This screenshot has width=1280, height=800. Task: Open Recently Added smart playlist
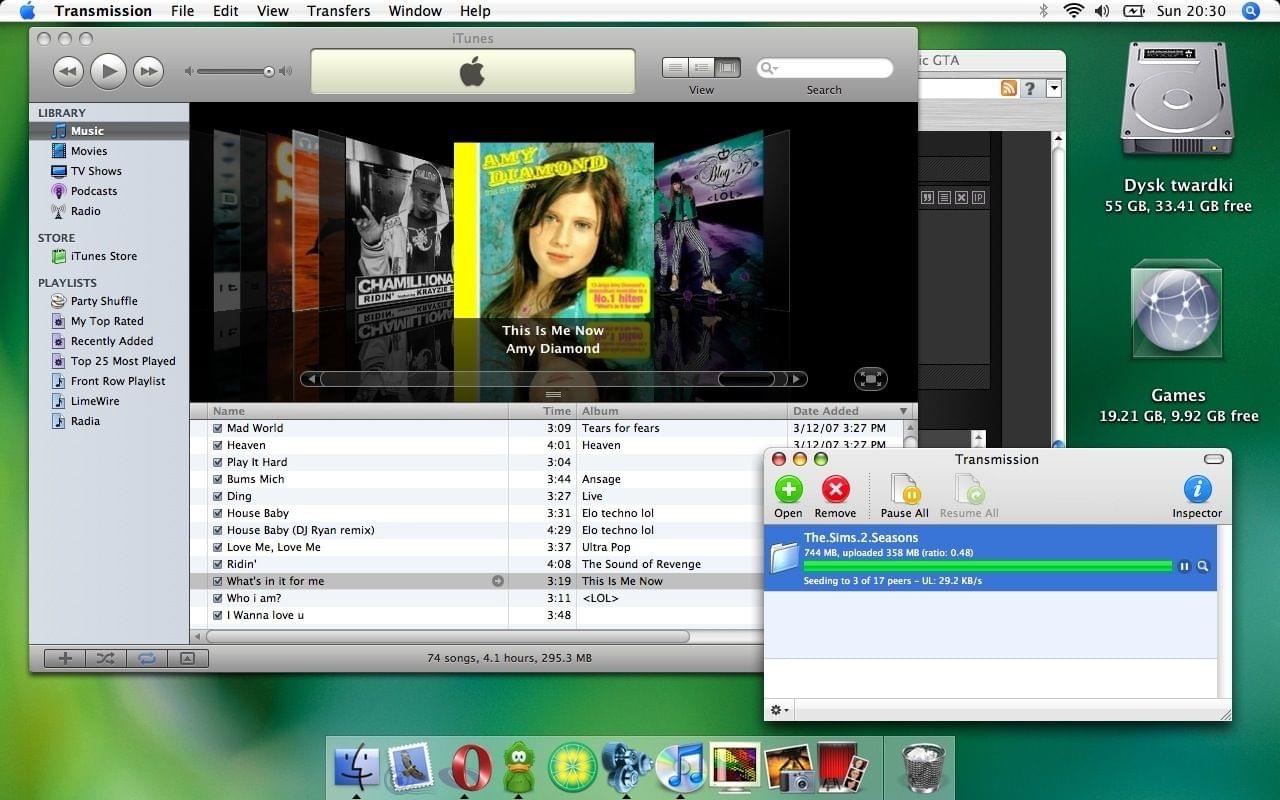(112, 341)
